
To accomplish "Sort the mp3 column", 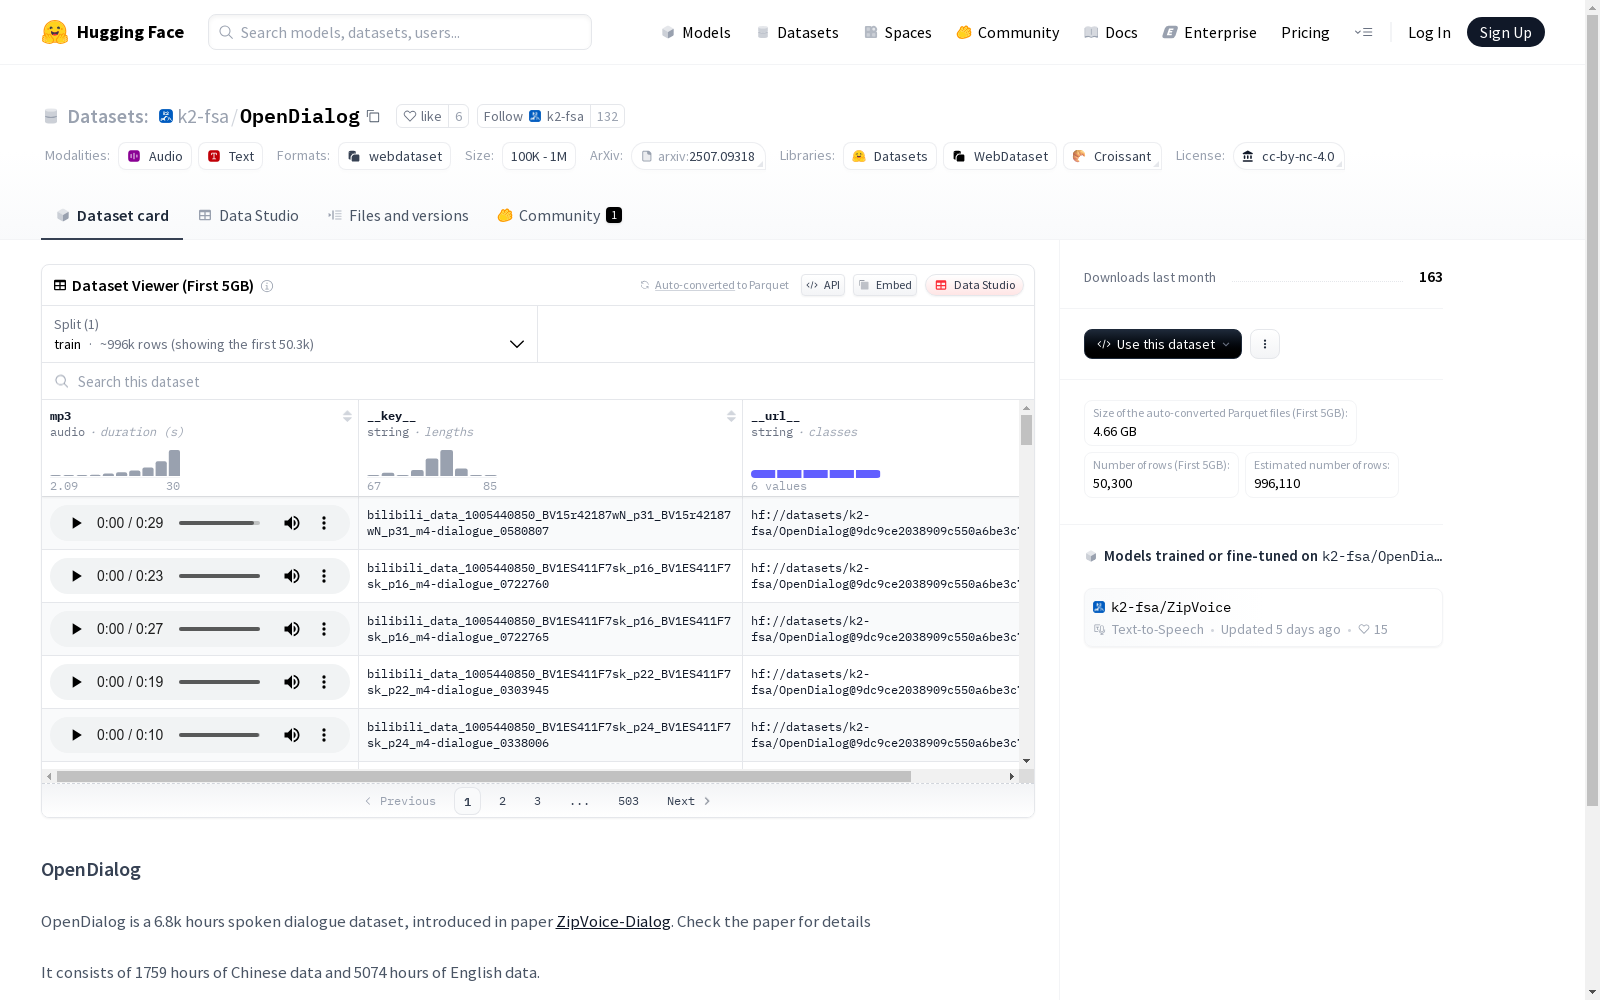I will 347,416.
